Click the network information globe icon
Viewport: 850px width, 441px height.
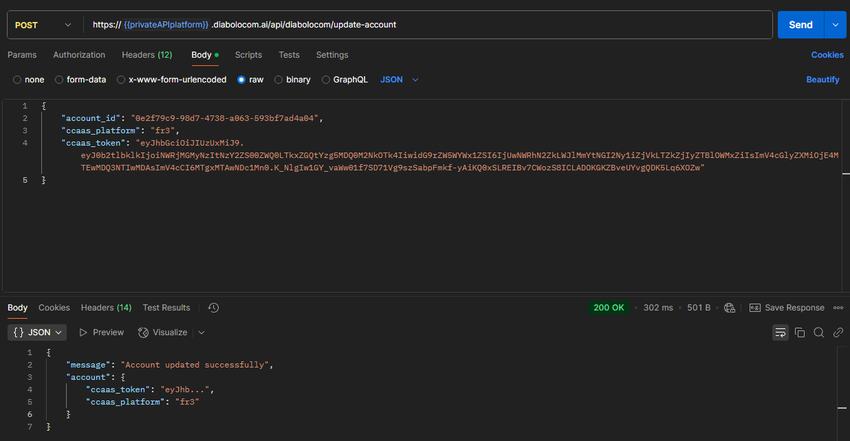coord(730,308)
